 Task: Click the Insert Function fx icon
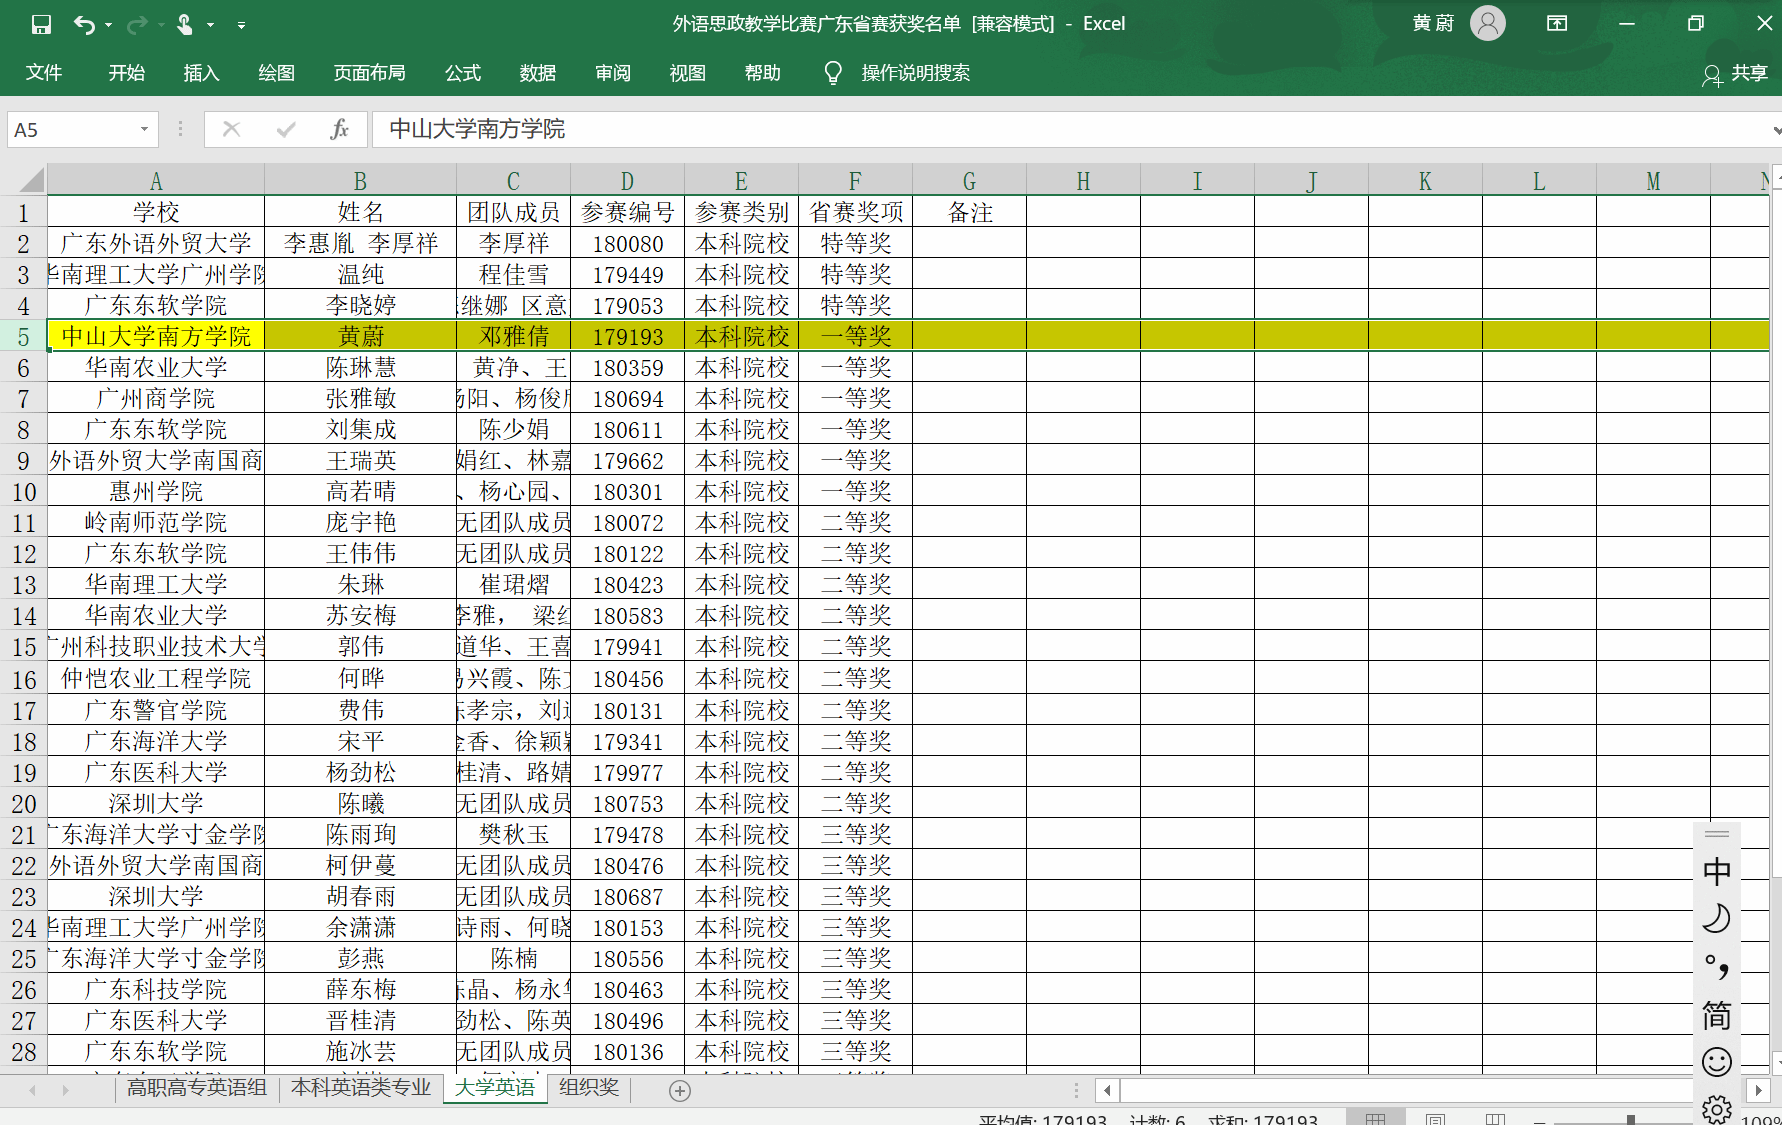(x=339, y=129)
